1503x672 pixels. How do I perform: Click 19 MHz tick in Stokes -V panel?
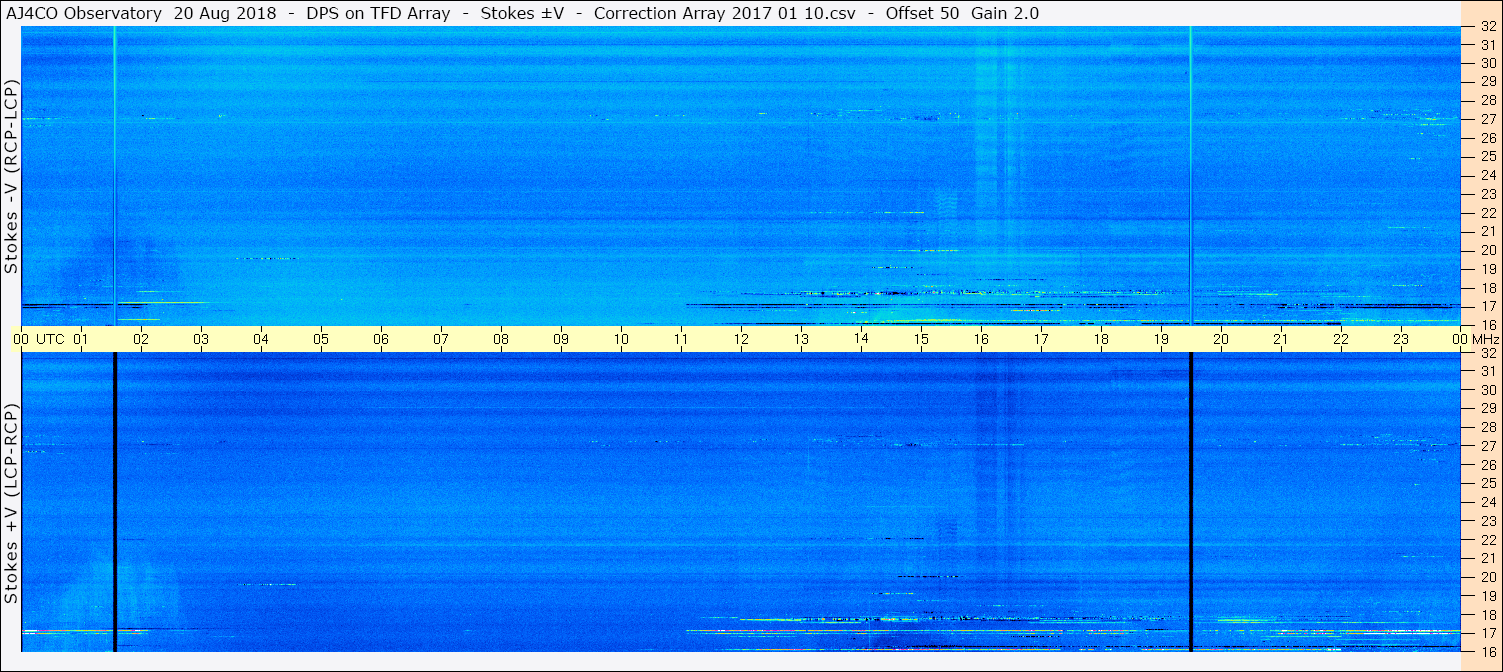[x=1488, y=269]
